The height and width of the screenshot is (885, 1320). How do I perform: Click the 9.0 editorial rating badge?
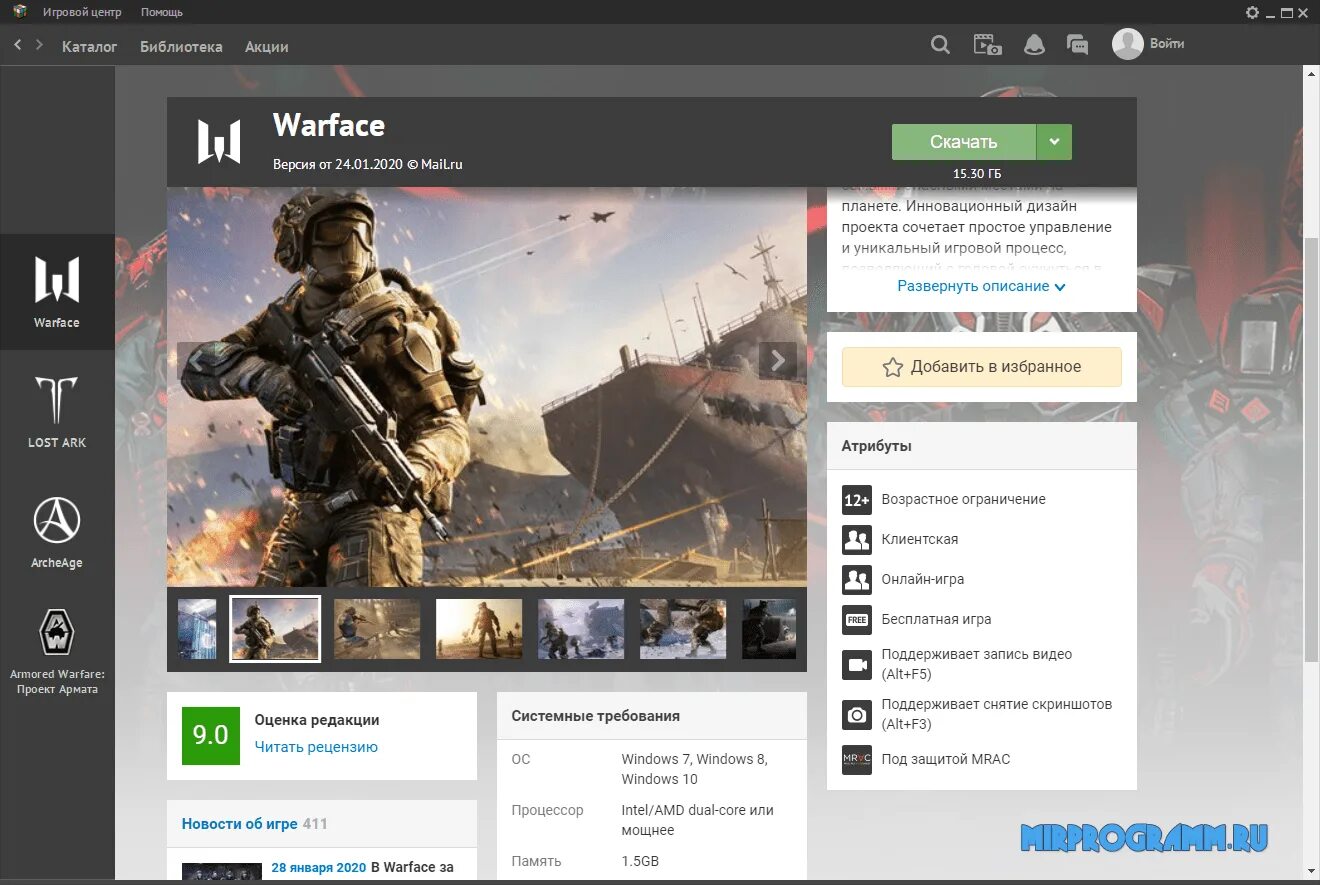coord(211,735)
